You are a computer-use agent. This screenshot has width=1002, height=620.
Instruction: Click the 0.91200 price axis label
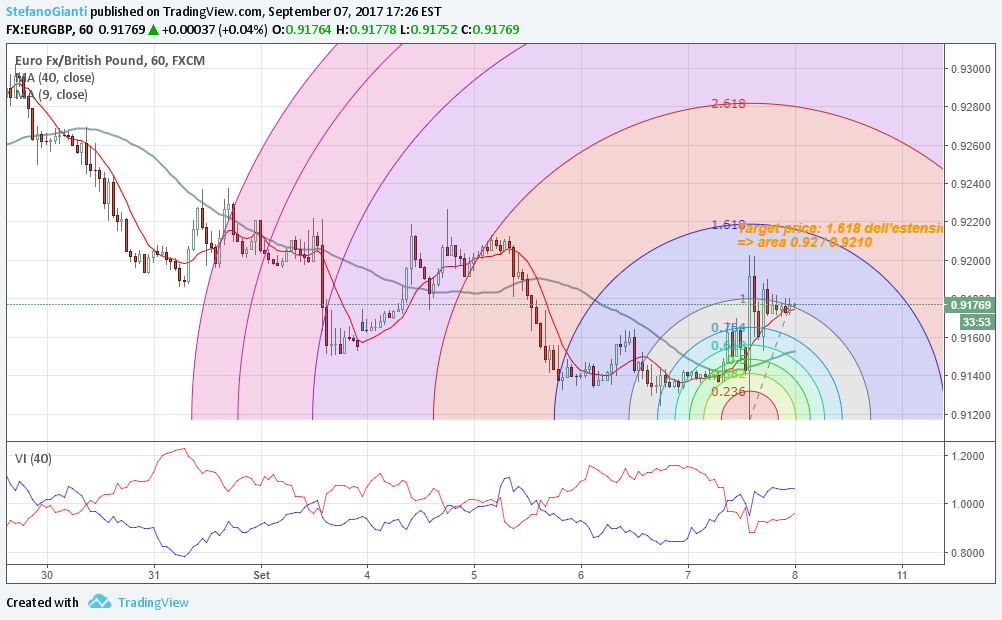[971, 415]
